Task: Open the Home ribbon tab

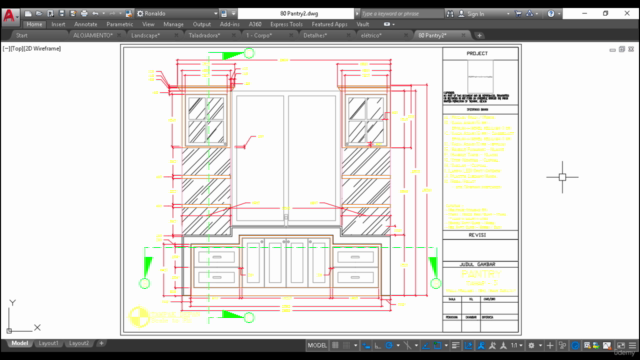Action: click(34, 24)
